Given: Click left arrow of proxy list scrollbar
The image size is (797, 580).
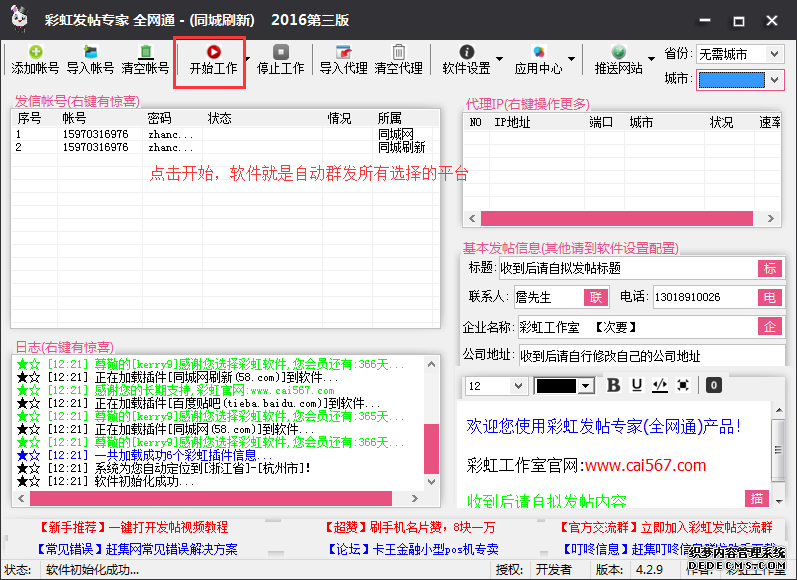Looking at the screenshot, I should 472,219.
